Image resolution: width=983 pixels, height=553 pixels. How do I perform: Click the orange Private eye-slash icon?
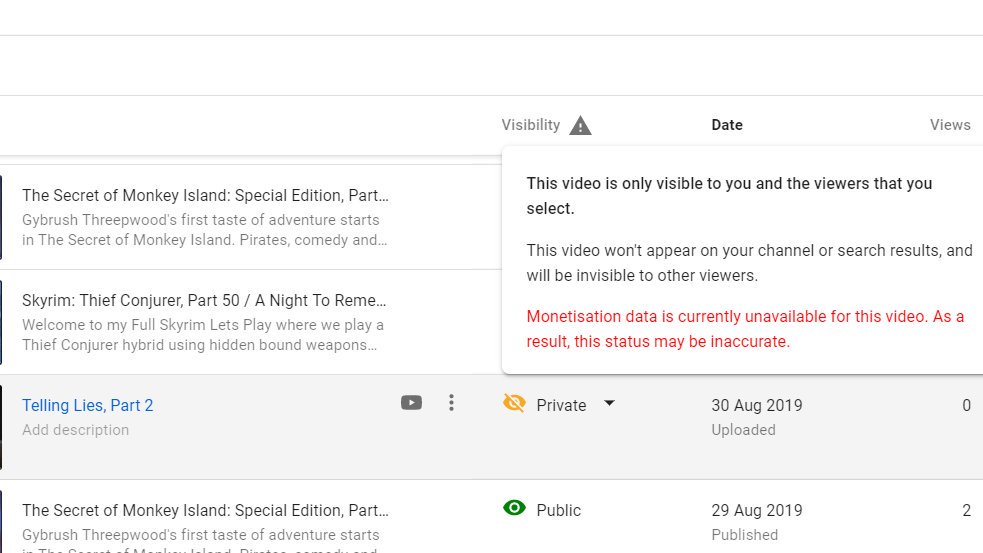pos(514,403)
